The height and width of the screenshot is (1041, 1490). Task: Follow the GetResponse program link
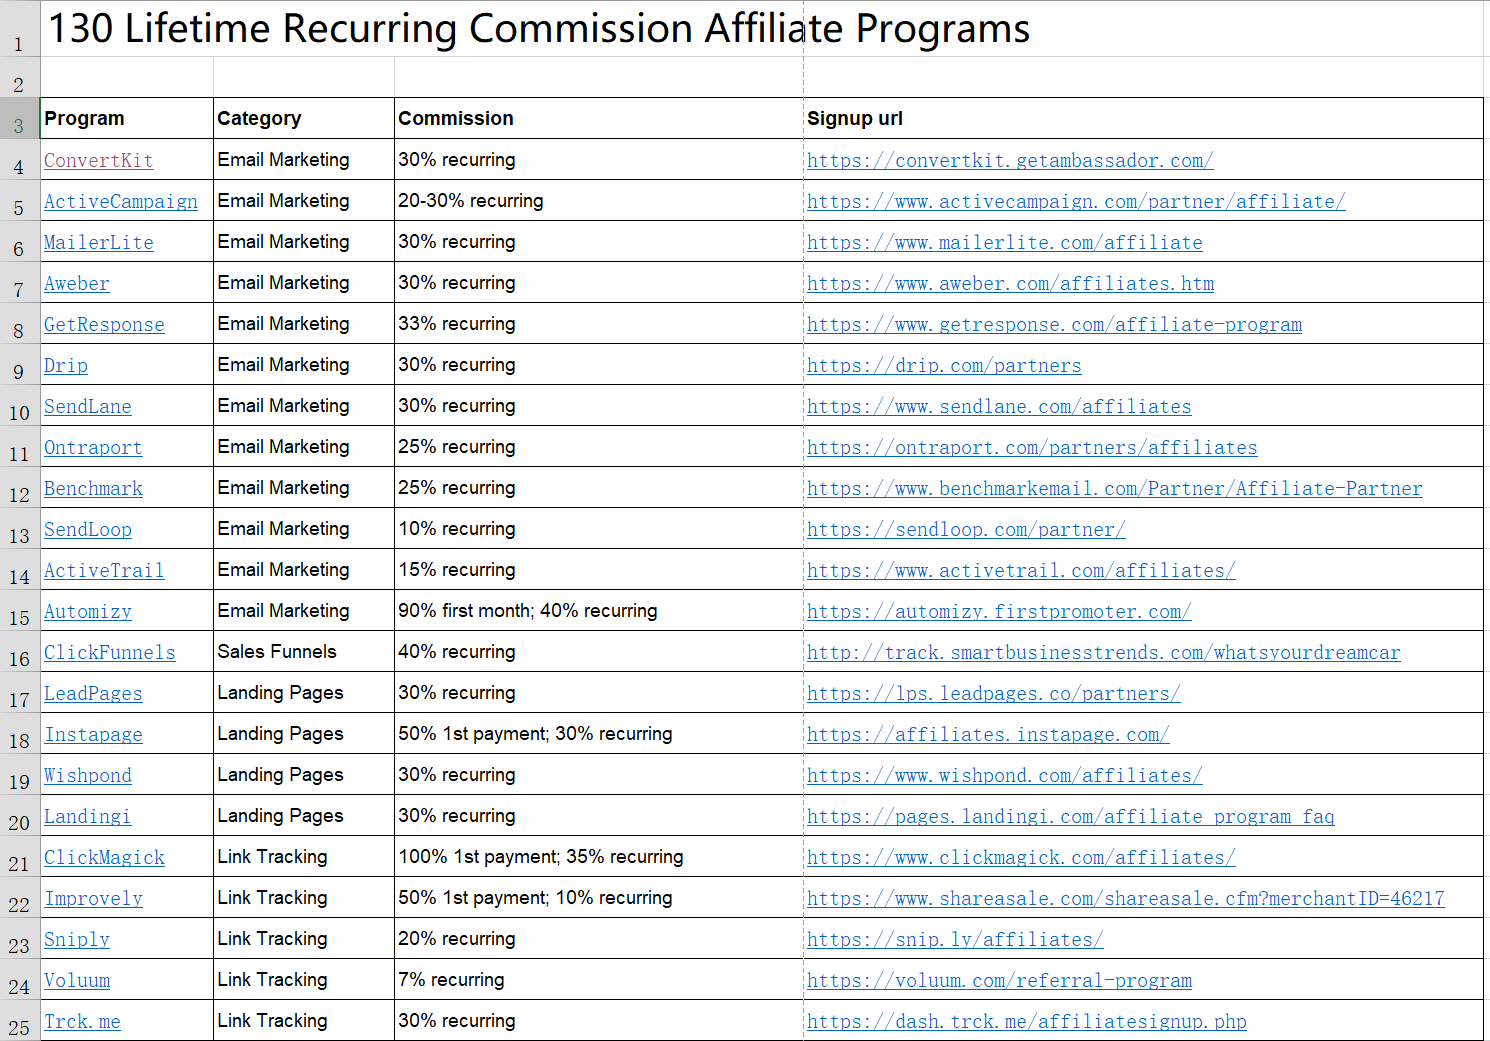pyautogui.click(x=104, y=324)
